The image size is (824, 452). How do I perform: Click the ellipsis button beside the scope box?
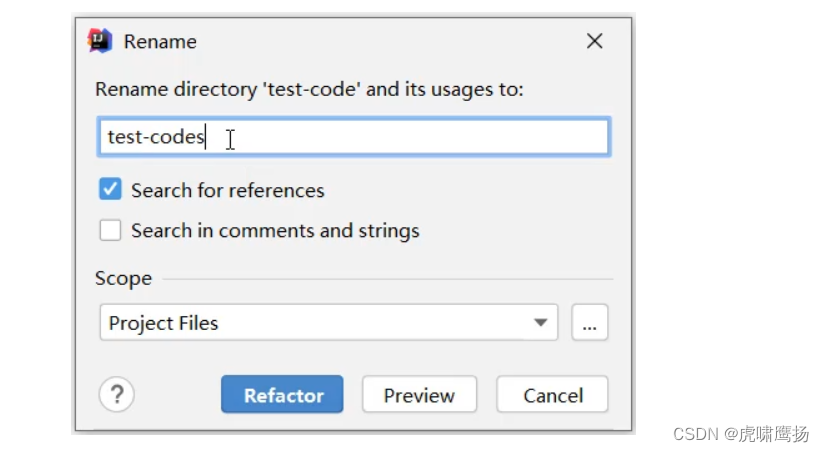590,323
